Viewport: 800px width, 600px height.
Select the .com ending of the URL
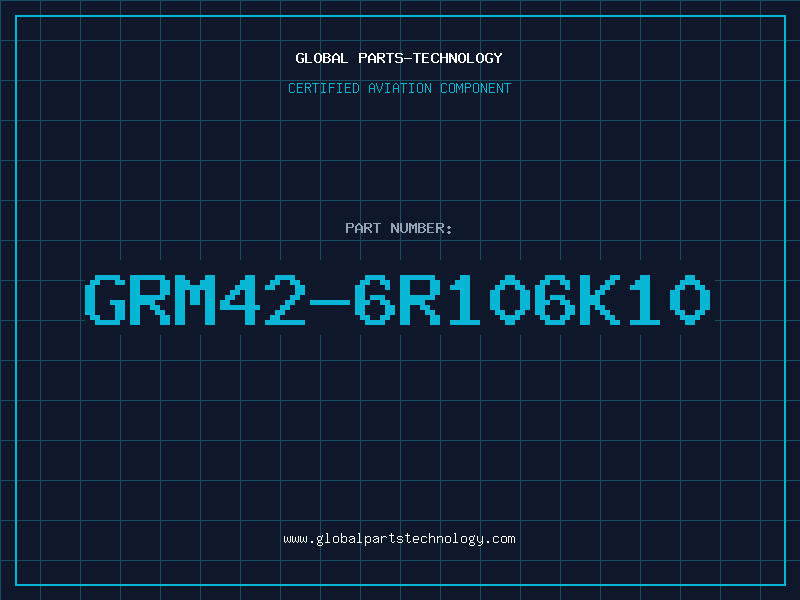(x=499, y=539)
